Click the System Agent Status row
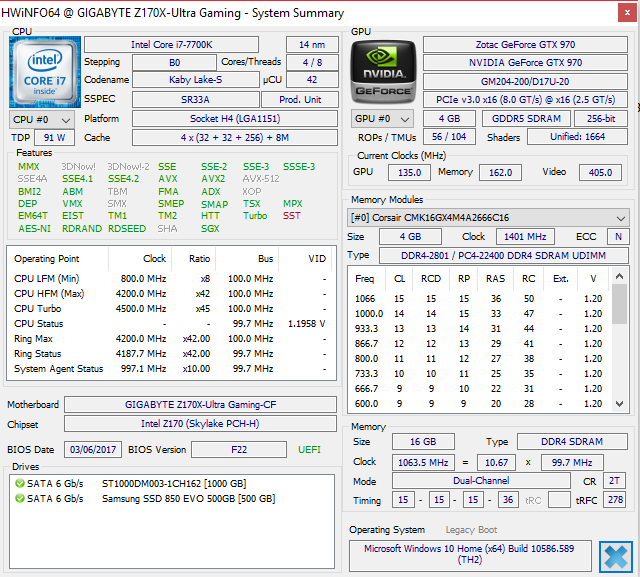Image resolution: width=640 pixels, height=577 pixels. [x=171, y=369]
